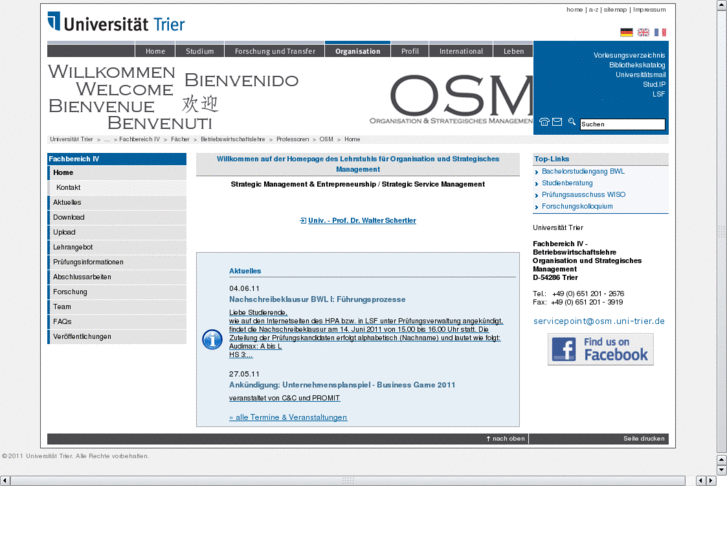
Task: Open Bibliothekskatalog quick link
Action: click(637, 65)
